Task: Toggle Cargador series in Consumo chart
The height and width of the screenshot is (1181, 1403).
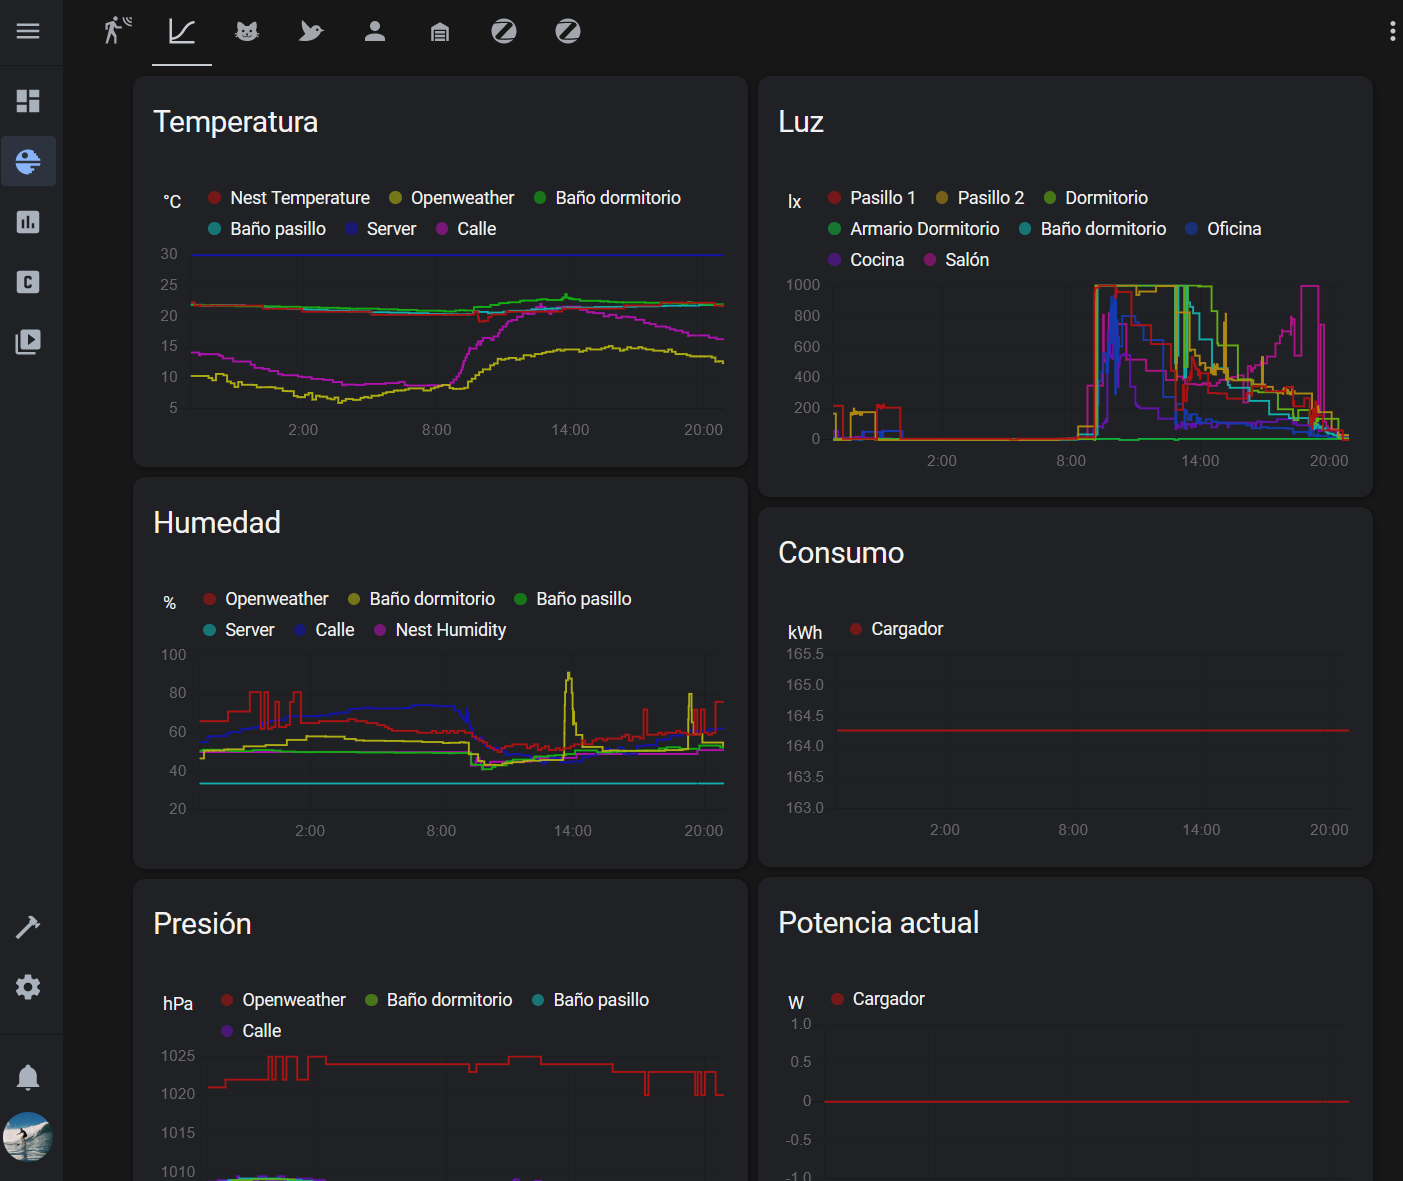Action: pyautogui.click(x=896, y=629)
